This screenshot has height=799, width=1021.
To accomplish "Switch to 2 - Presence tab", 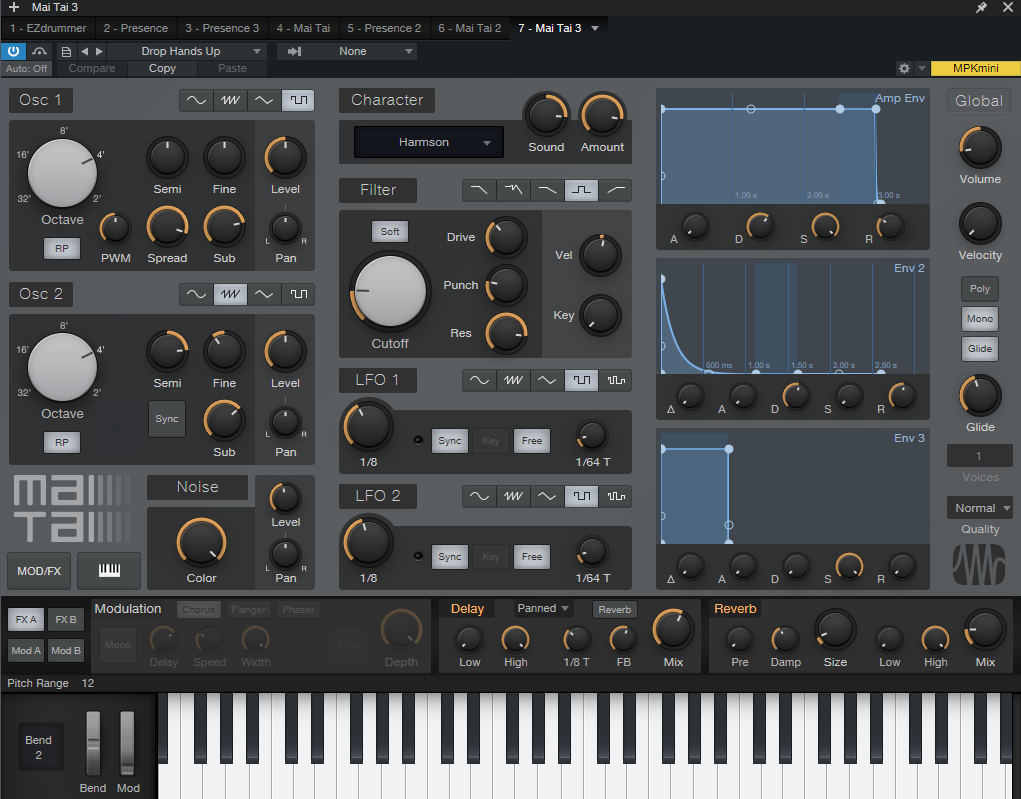I will tap(135, 28).
